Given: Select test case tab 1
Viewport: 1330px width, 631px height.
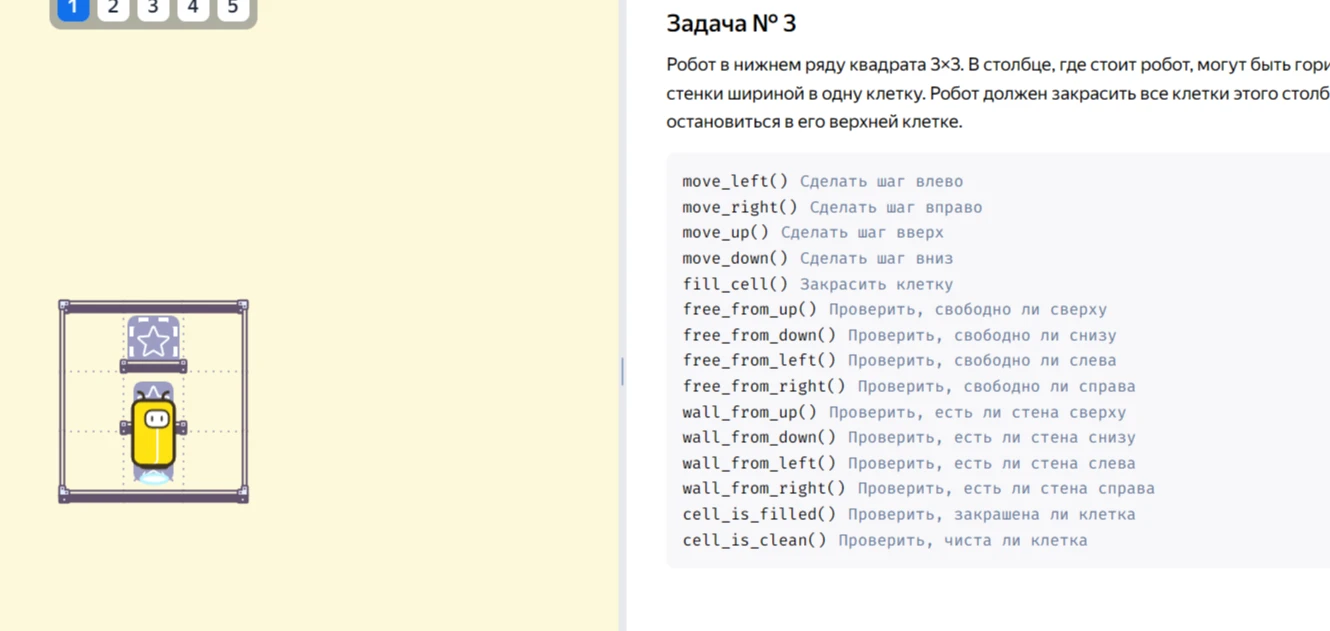Looking at the screenshot, I should 73,8.
